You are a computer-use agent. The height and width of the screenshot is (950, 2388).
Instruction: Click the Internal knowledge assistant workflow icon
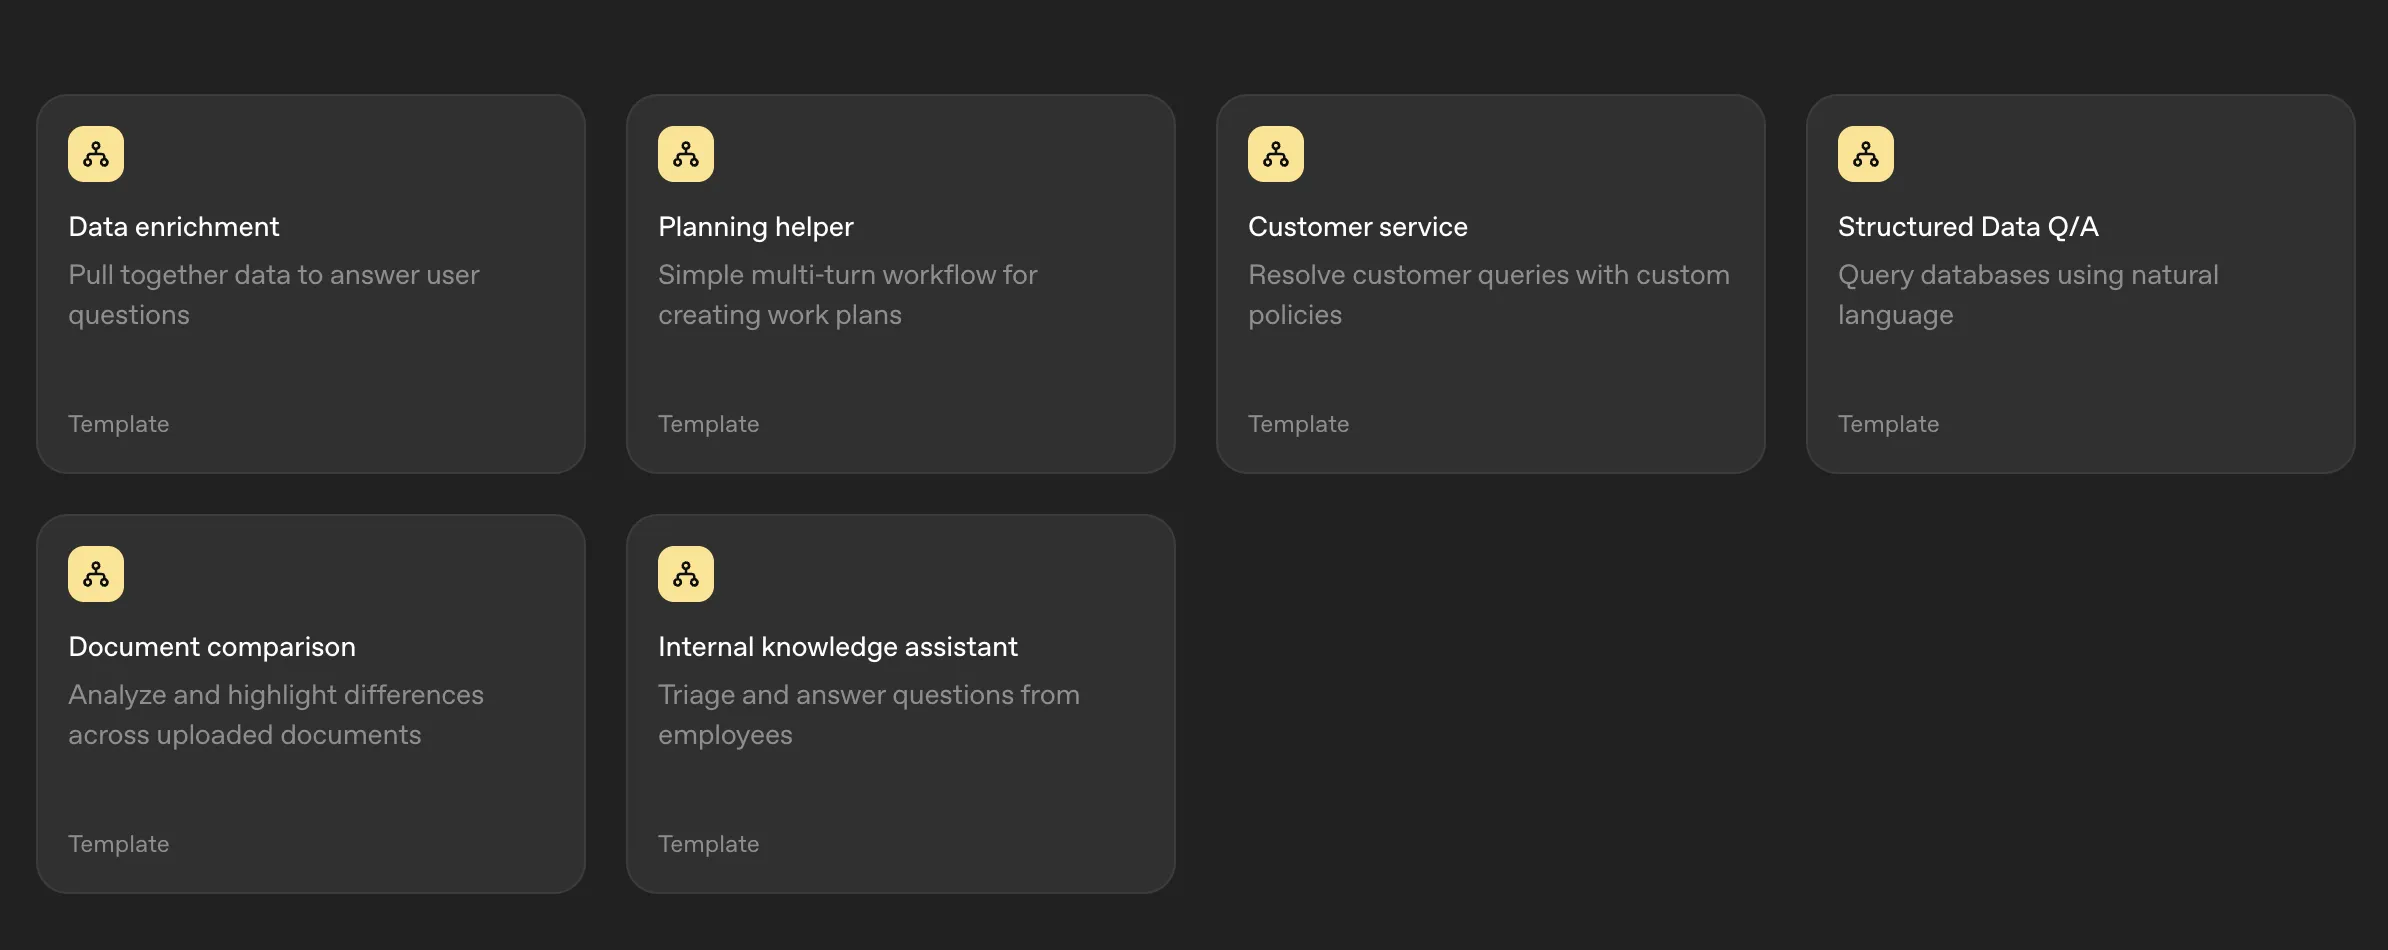tap(685, 573)
